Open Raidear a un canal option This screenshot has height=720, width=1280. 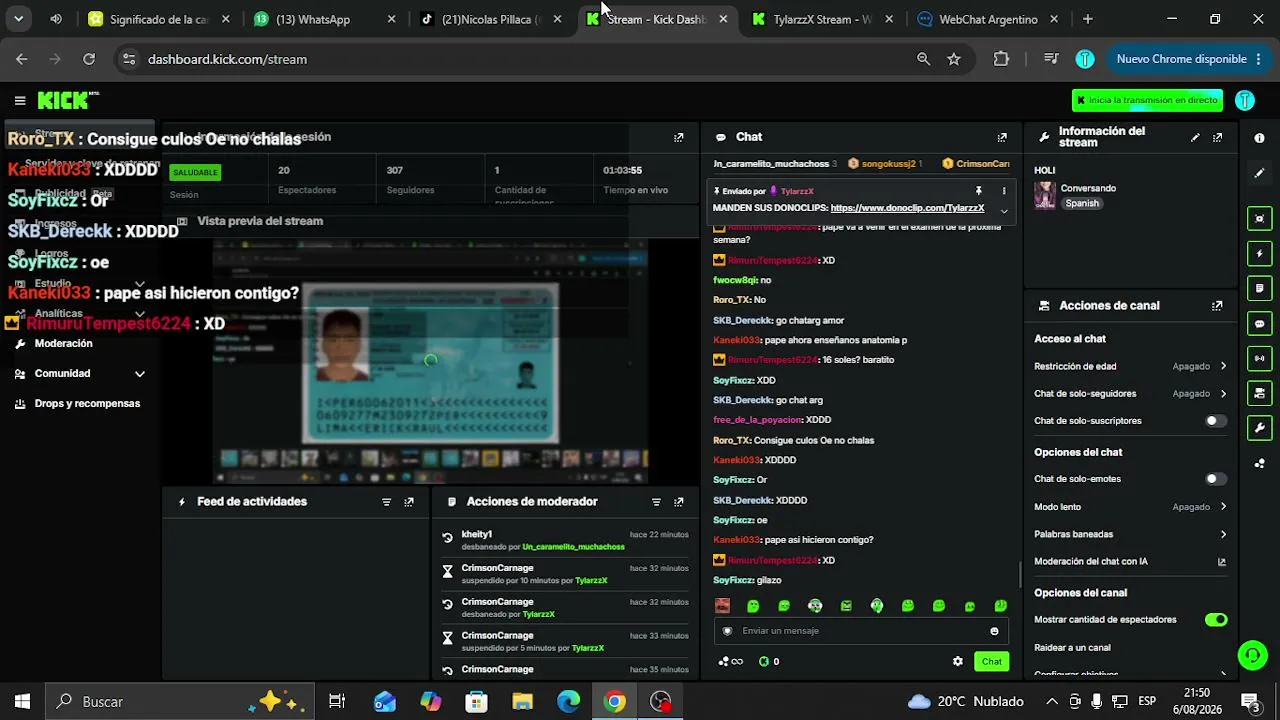tap(1130, 648)
